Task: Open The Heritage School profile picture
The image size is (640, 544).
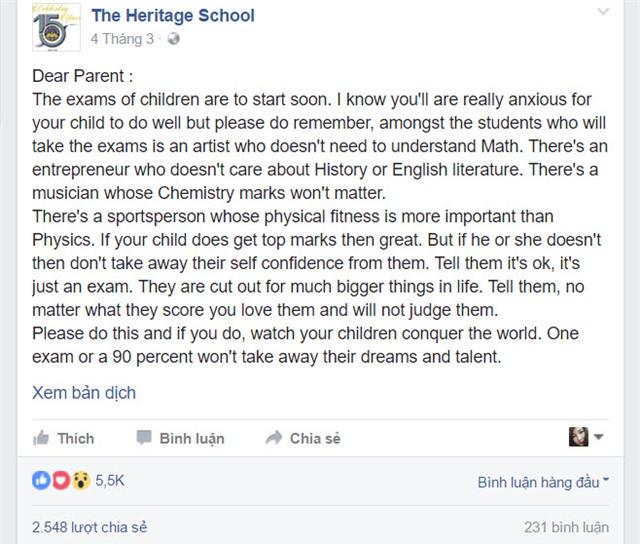Action: point(56,27)
